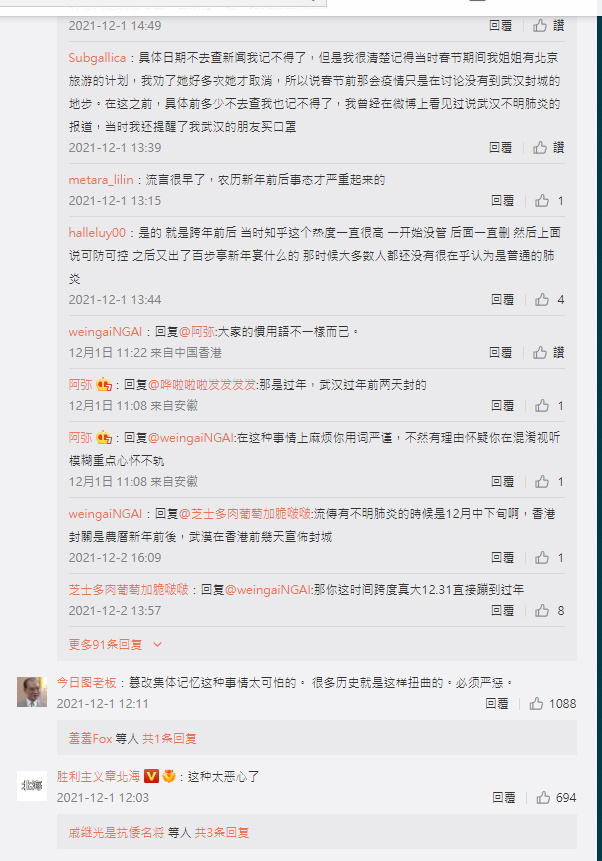Image resolution: width=602 pixels, height=861 pixels.
Task: Open 戚继光是抗倭名将 user link
Action: point(116,832)
